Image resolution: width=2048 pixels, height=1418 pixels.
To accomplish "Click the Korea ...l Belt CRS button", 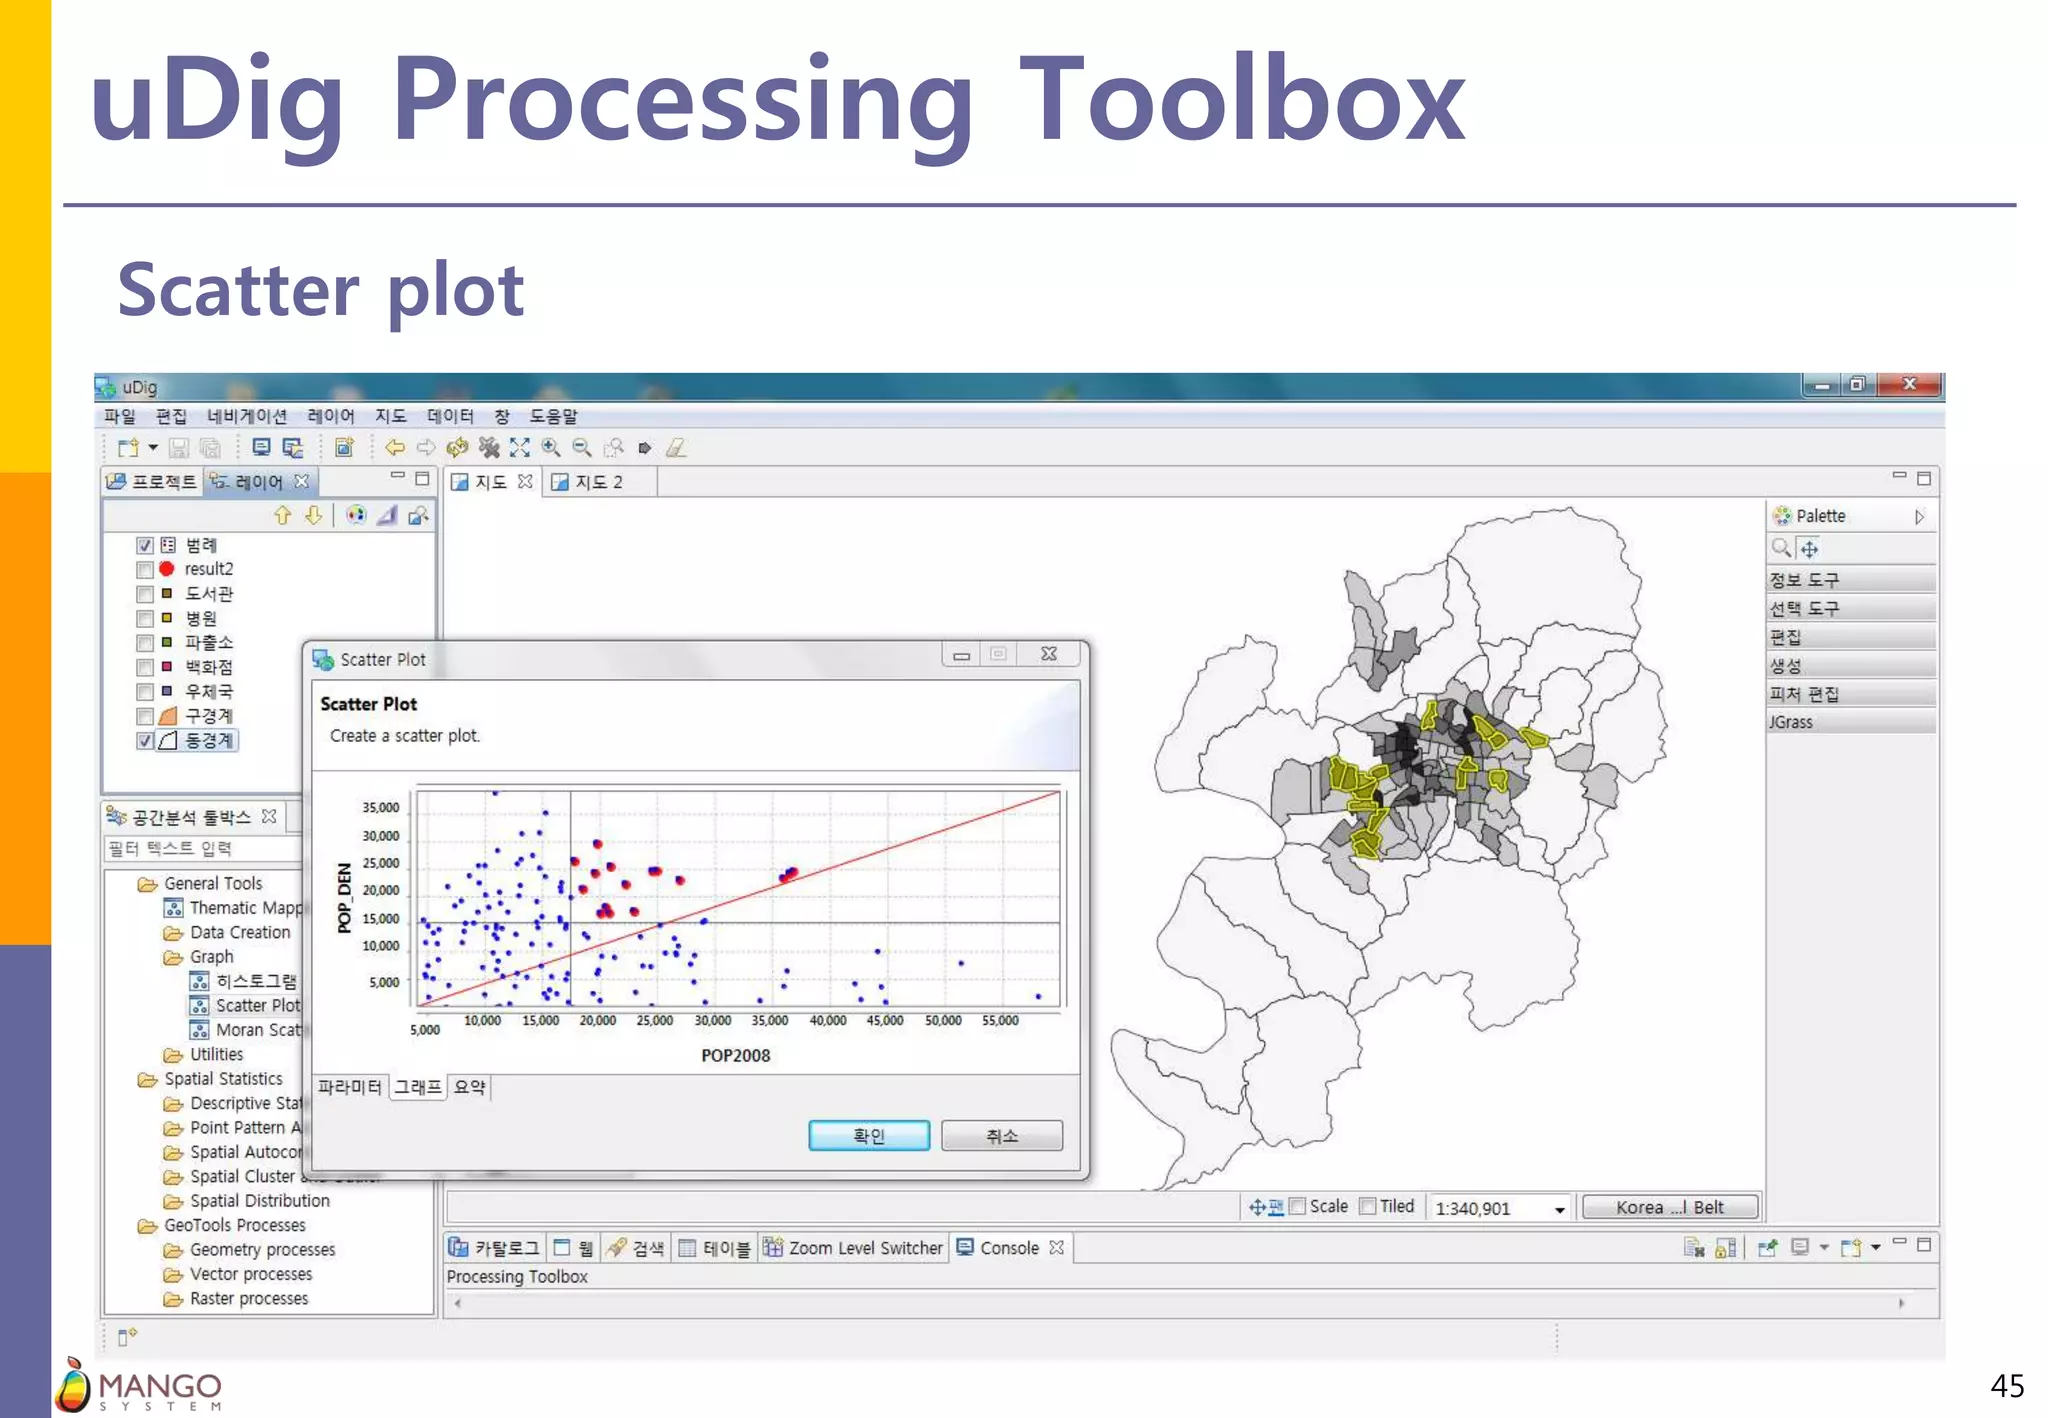I will tap(1669, 1207).
